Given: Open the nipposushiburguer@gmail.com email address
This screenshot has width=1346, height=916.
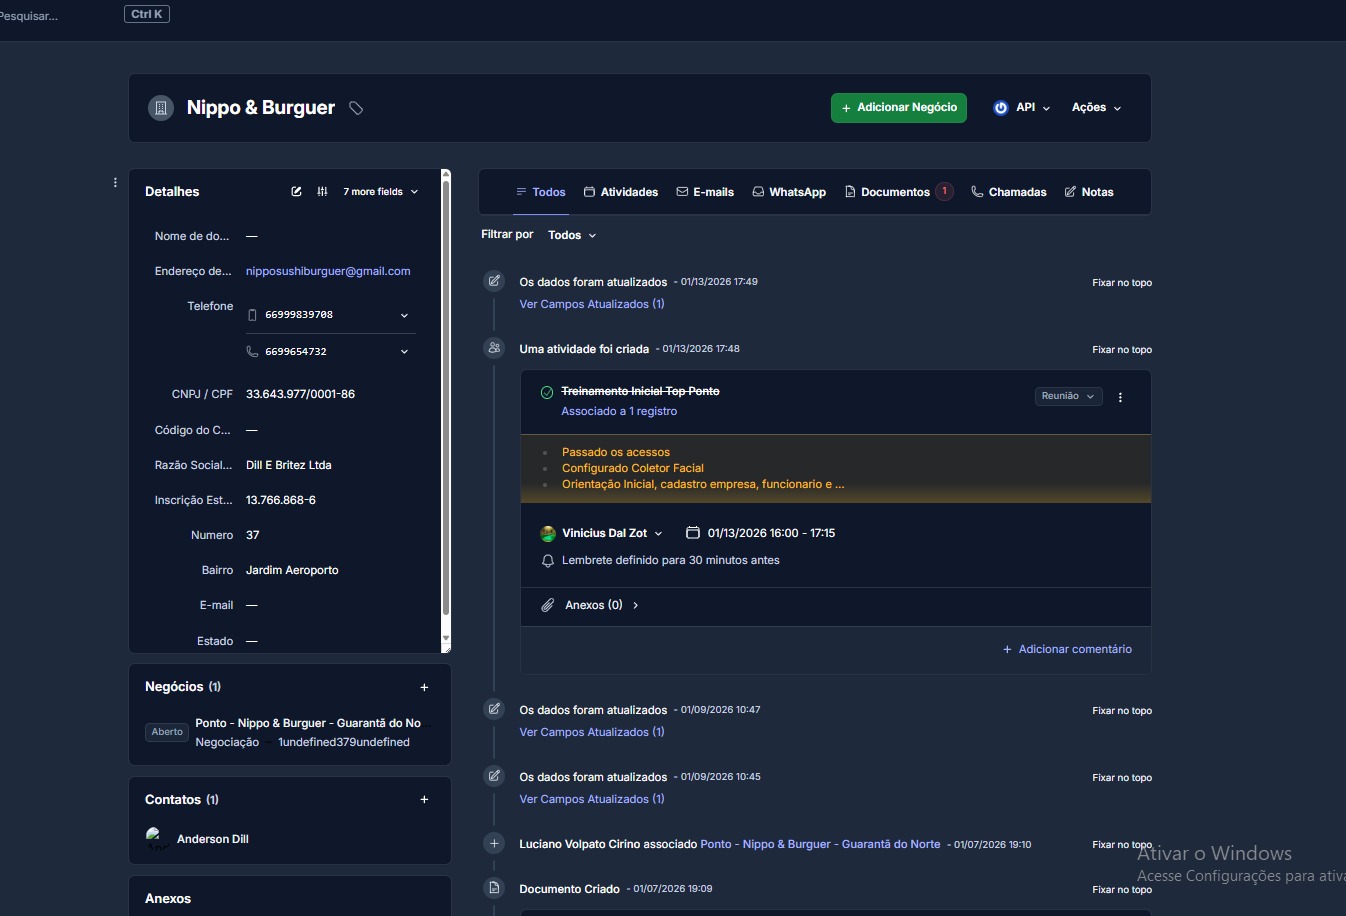Looking at the screenshot, I should pyautogui.click(x=328, y=271).
